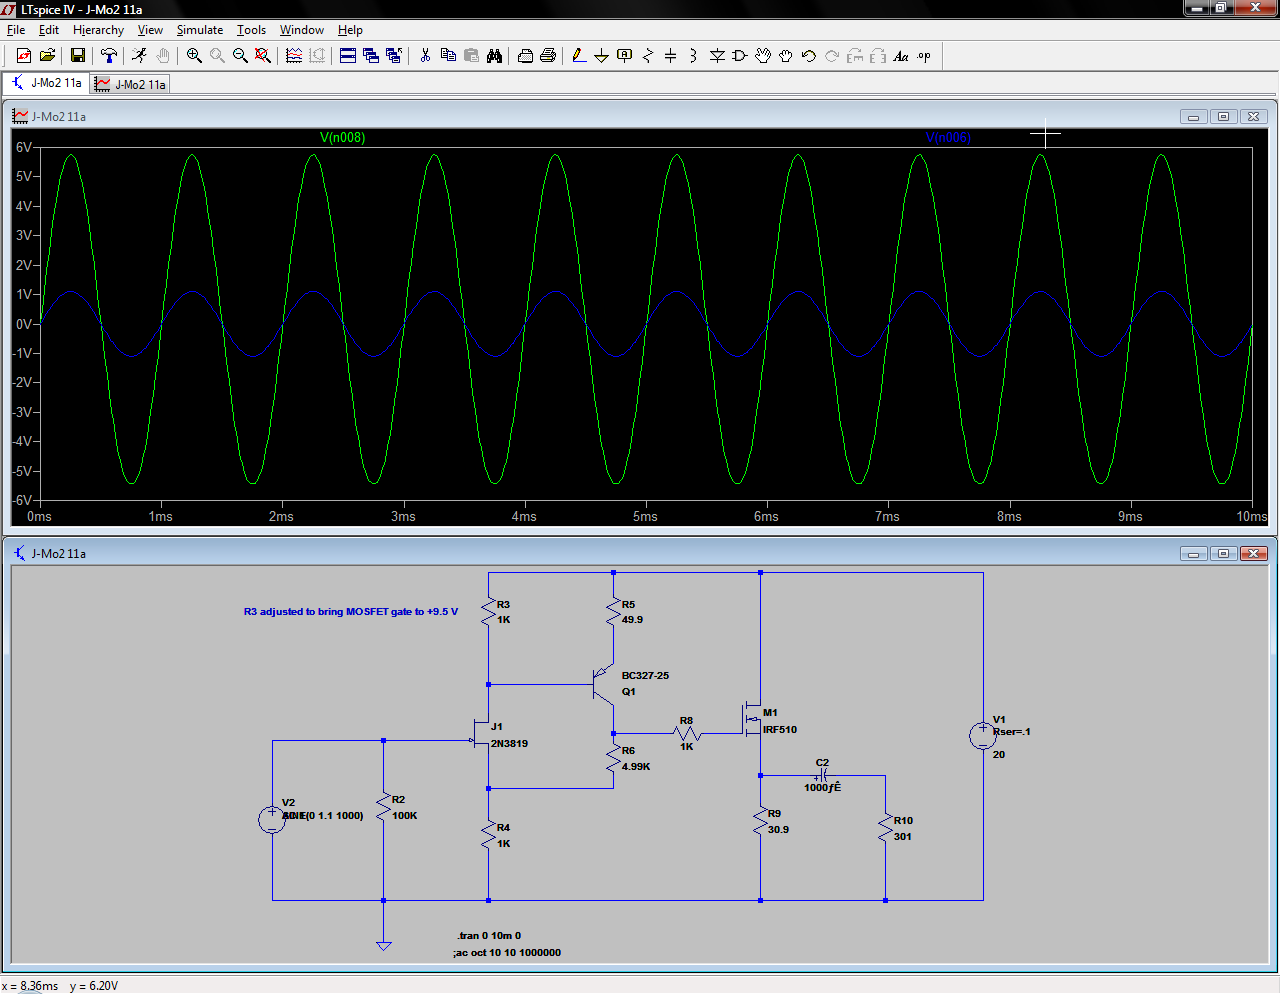This screenshot has height=994, width=1280.
Task: Select the IRF510 MOSFET label
Action: (780, 730)
